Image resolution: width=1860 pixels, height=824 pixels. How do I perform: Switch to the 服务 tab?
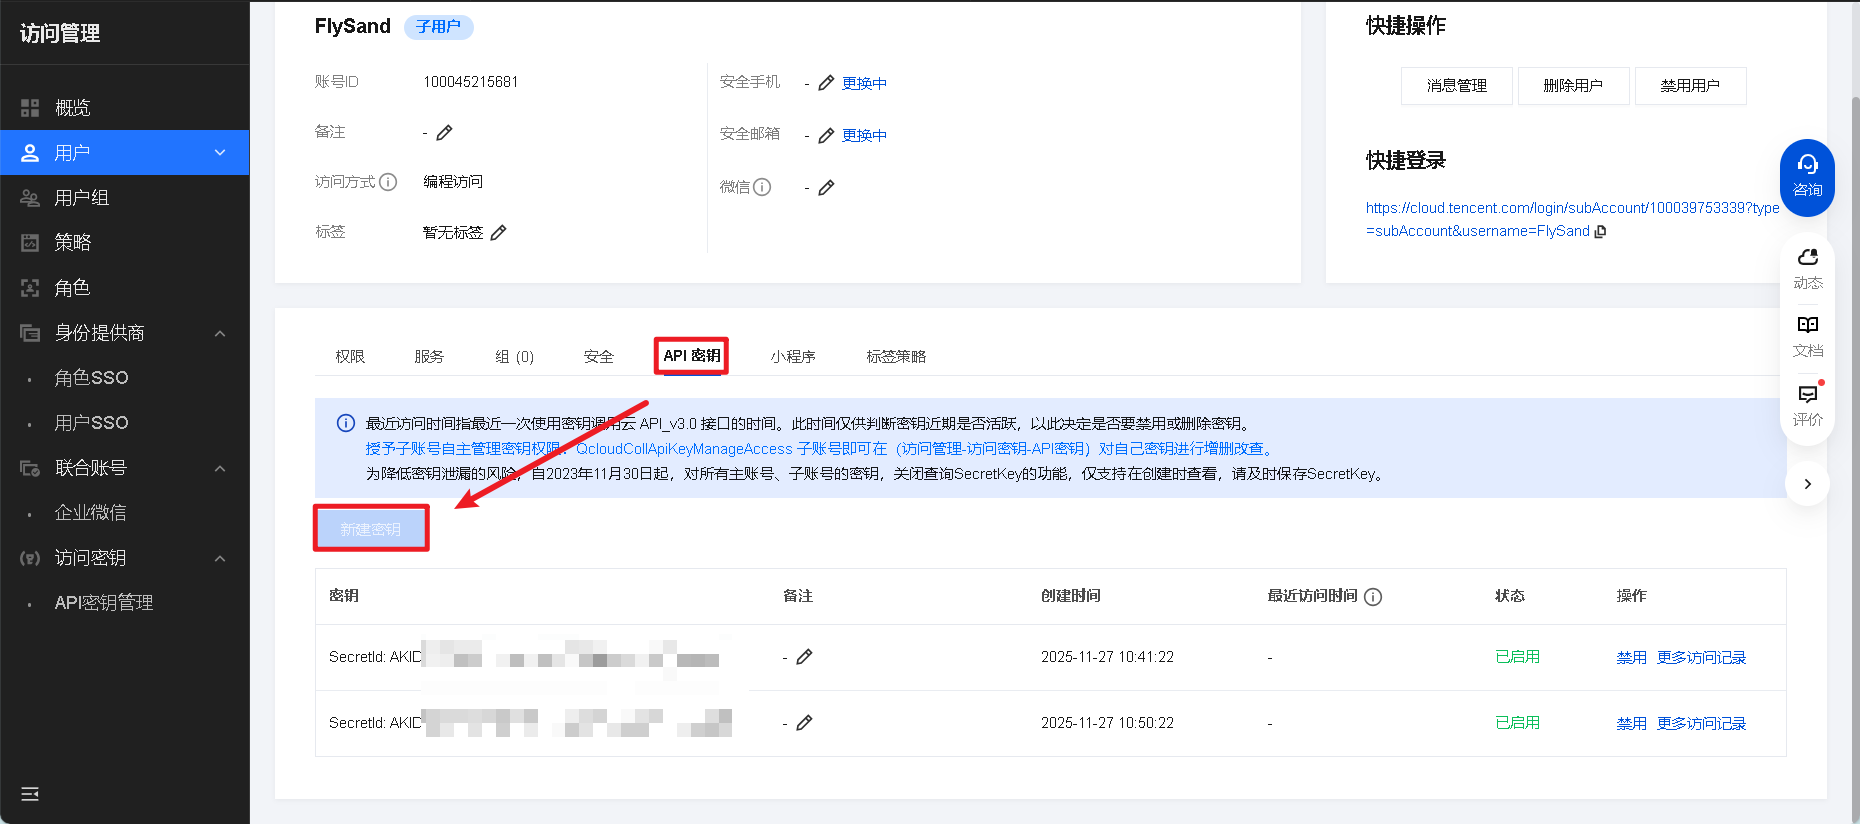[x=429, y=357]
